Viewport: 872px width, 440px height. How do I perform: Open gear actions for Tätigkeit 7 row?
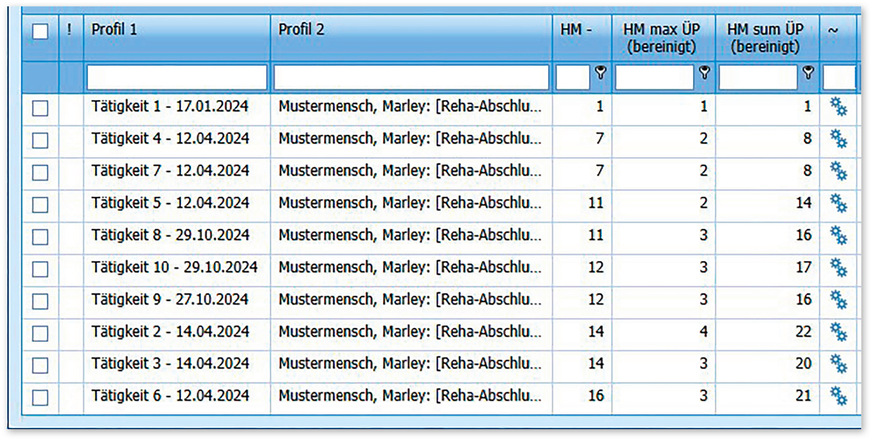(838, 171)
